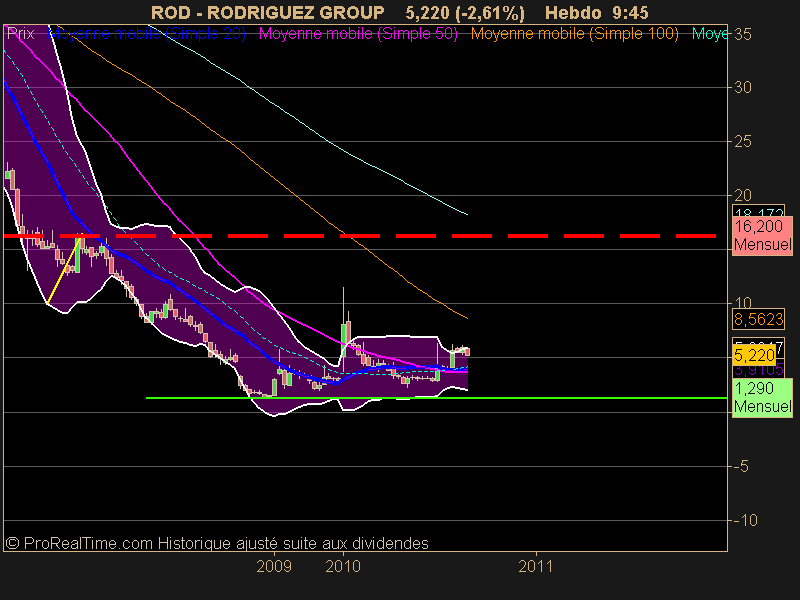
Task: Click the 2009 date axis label
Action: (x=274, y=566)
